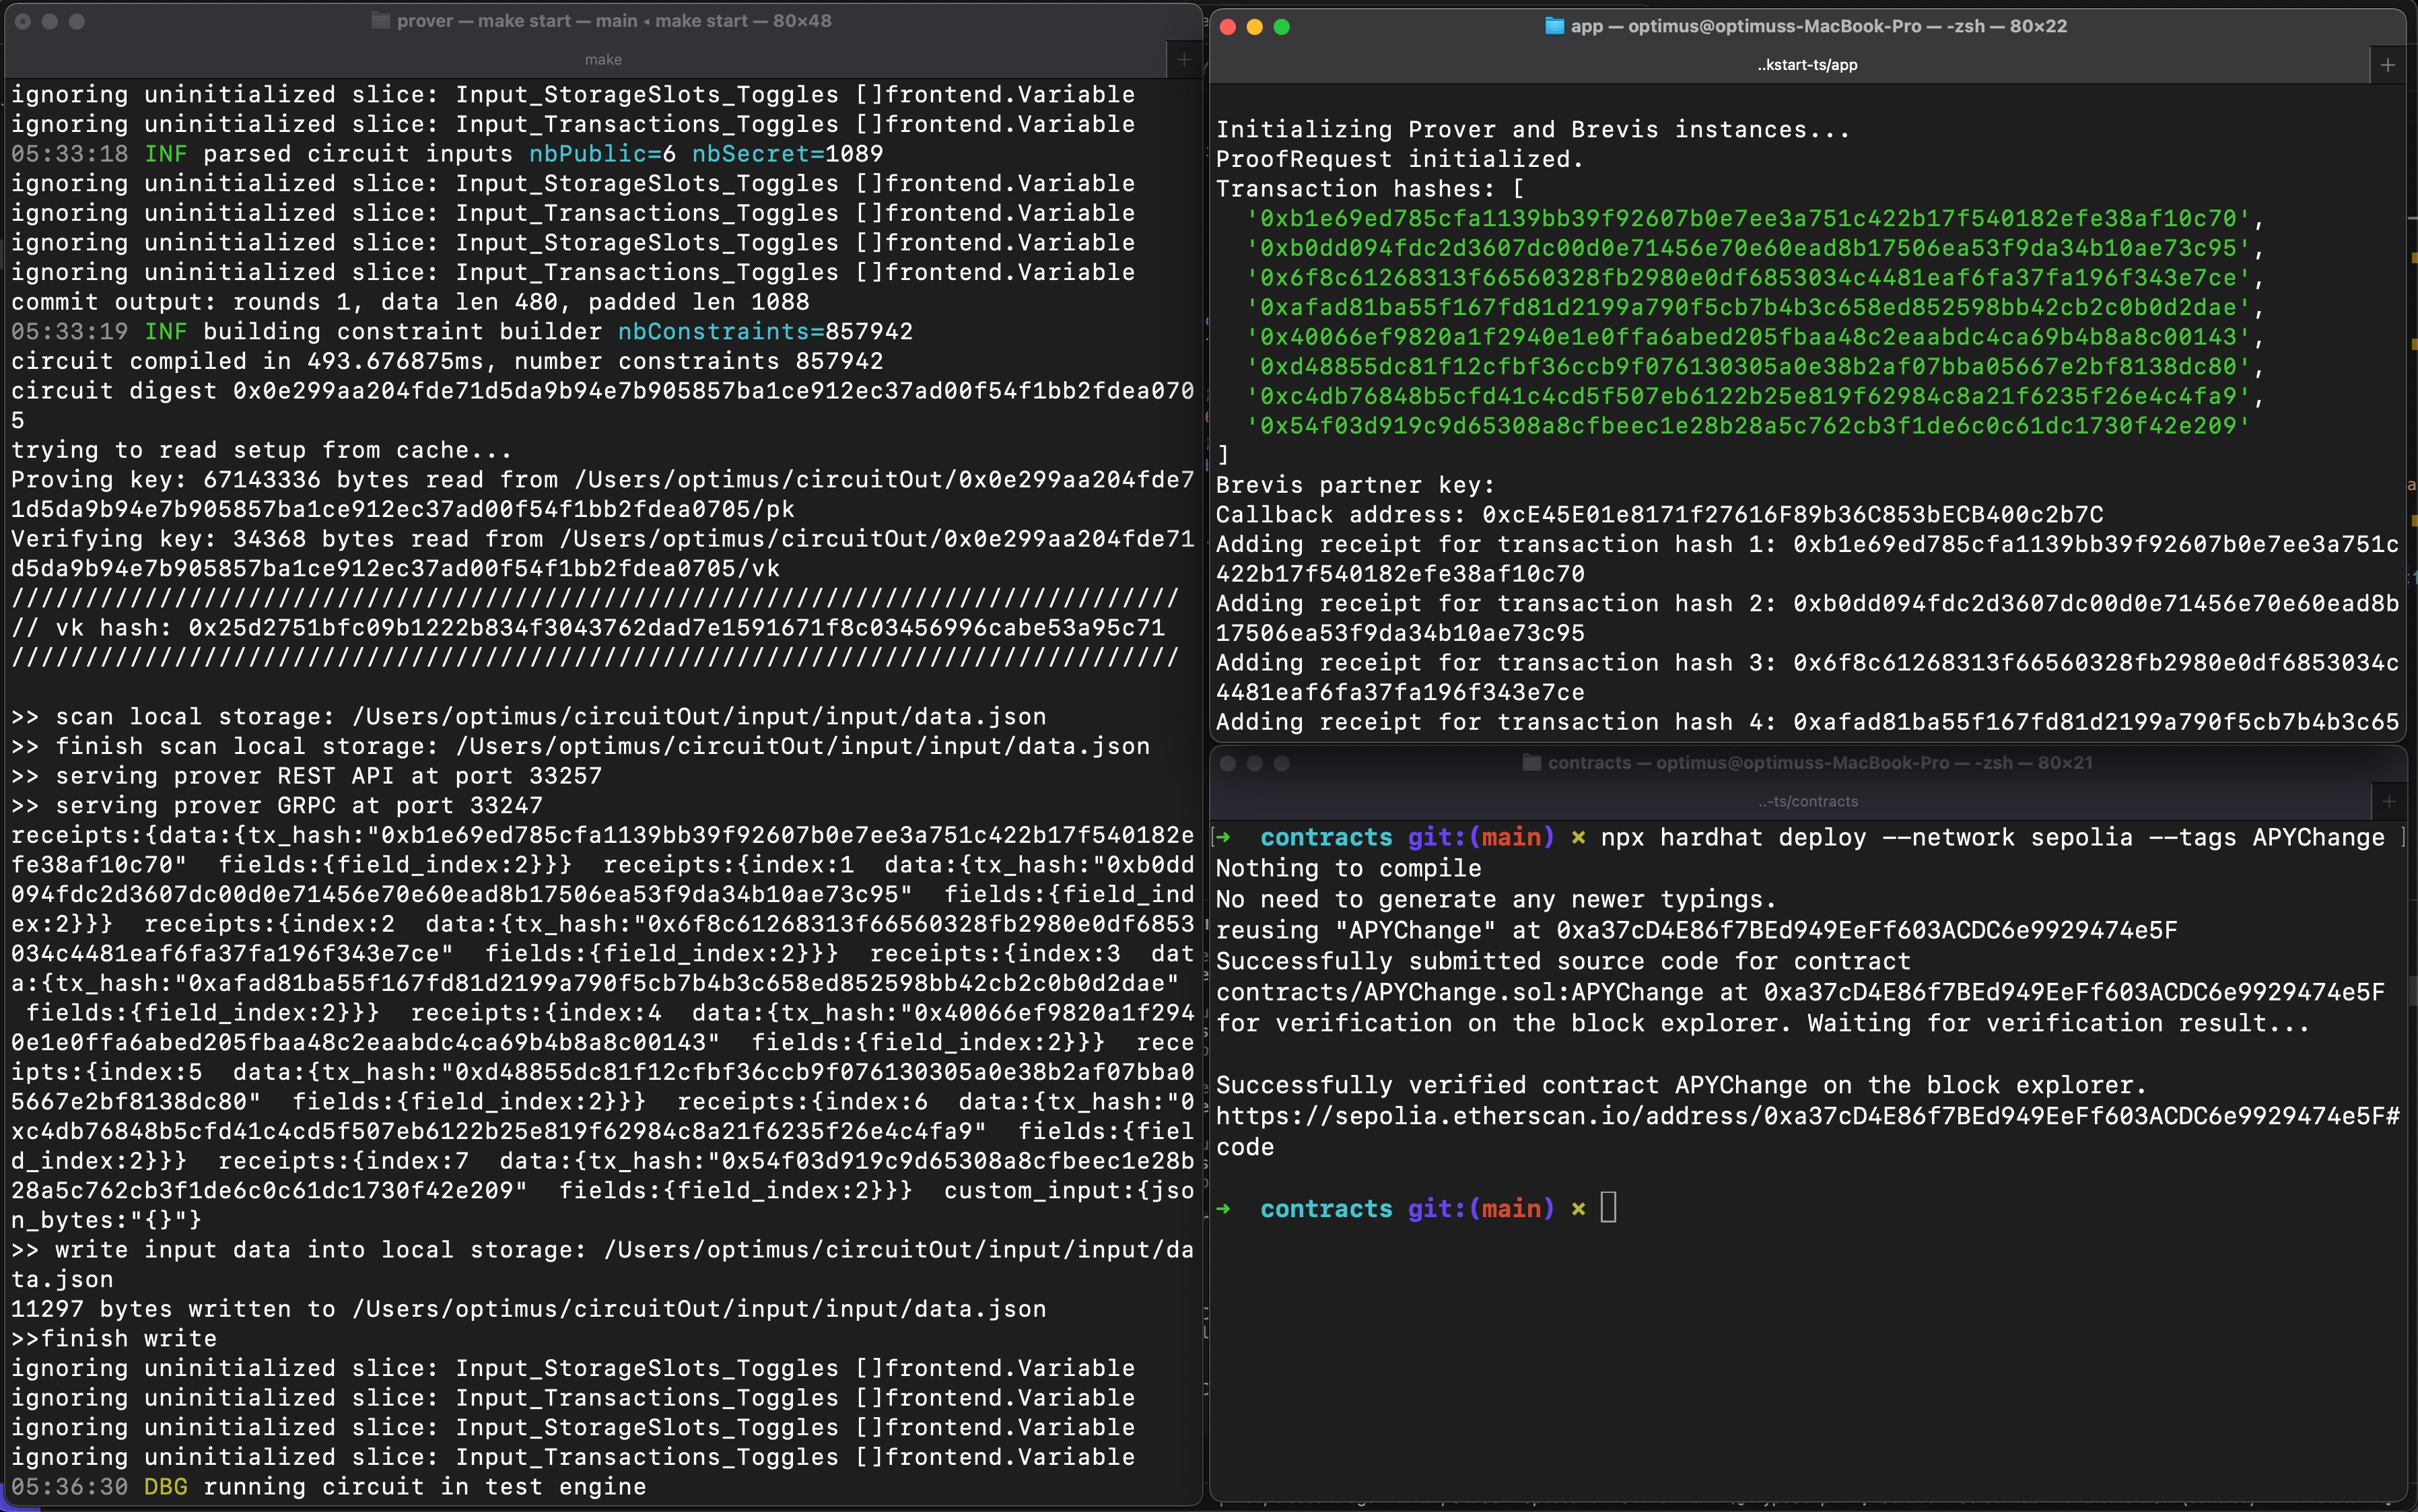The height and width of the screenshot is (1512, 2418).
Task: Click transaction hash starting '0x54f03d919c9d' in green list
Action: (x=1748, y=426)
